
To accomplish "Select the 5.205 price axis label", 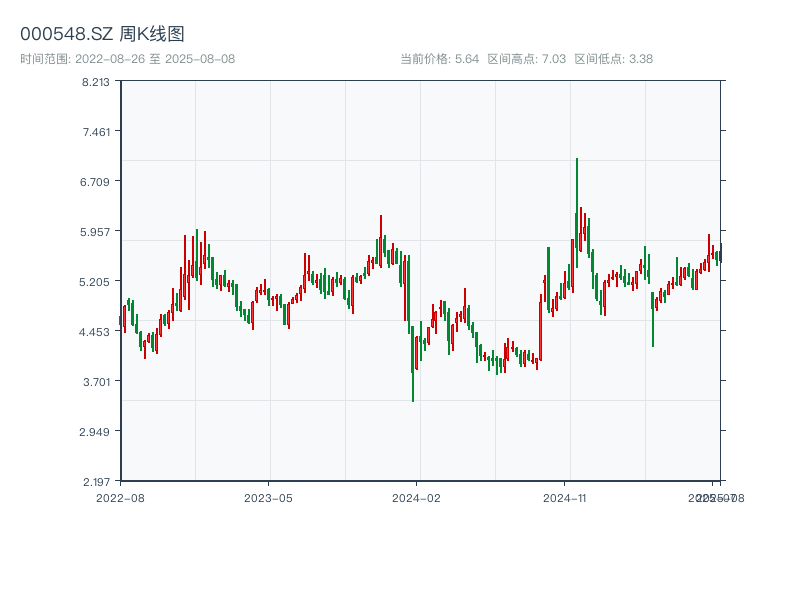I will pos(96,282).
